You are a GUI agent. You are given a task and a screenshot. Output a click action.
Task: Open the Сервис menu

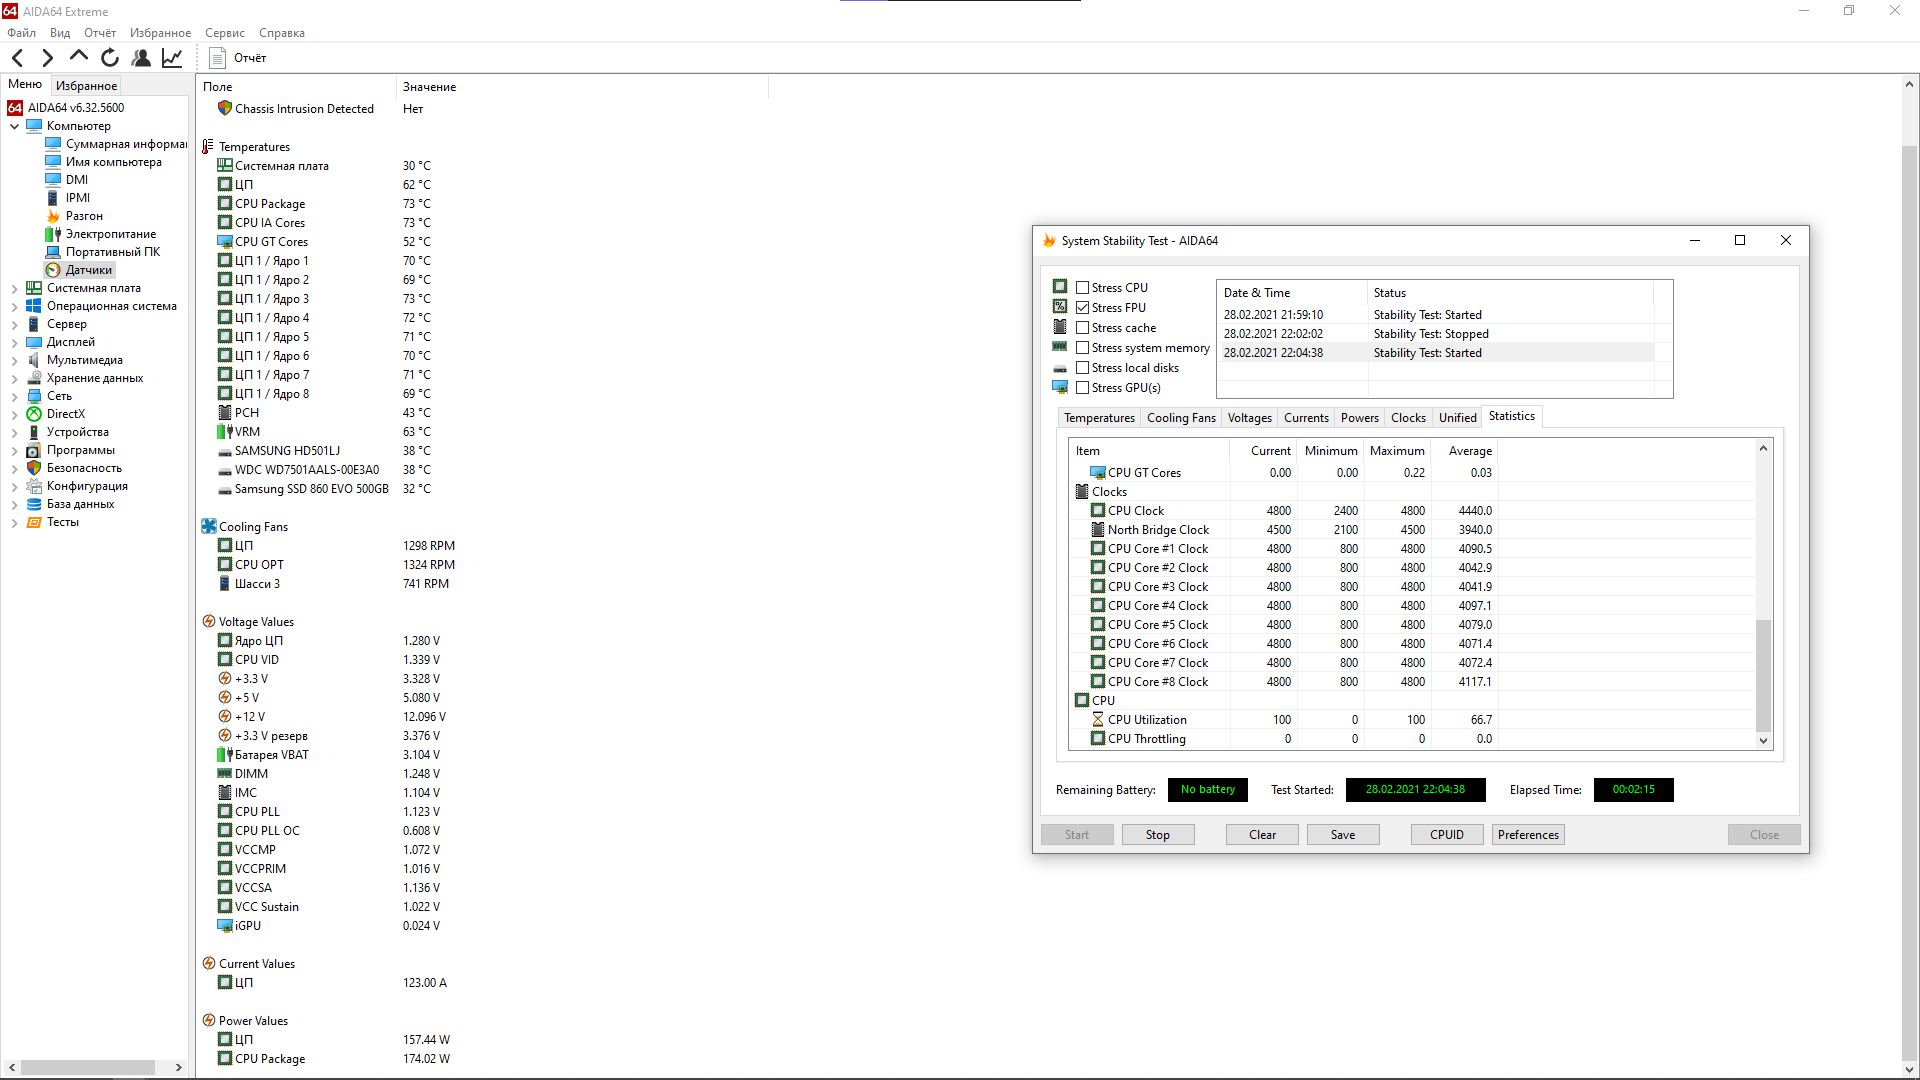(224, 33)
